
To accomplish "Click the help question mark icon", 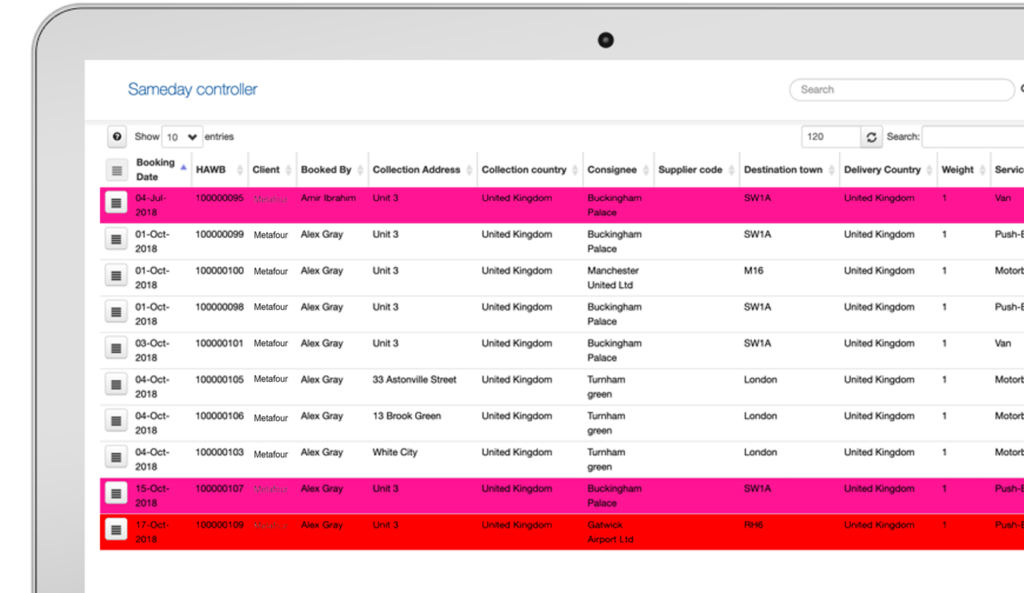I will (117, 136).
